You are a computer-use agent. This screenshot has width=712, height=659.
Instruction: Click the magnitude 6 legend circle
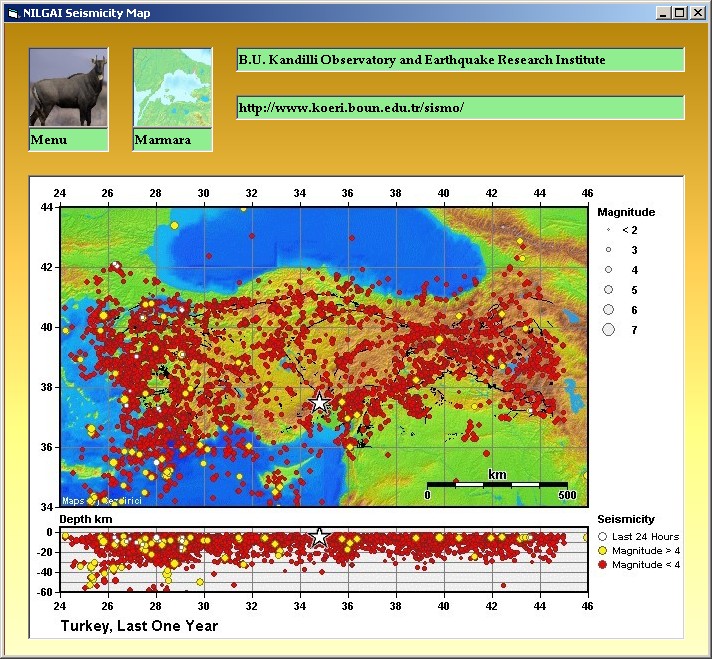click(608, 310)
